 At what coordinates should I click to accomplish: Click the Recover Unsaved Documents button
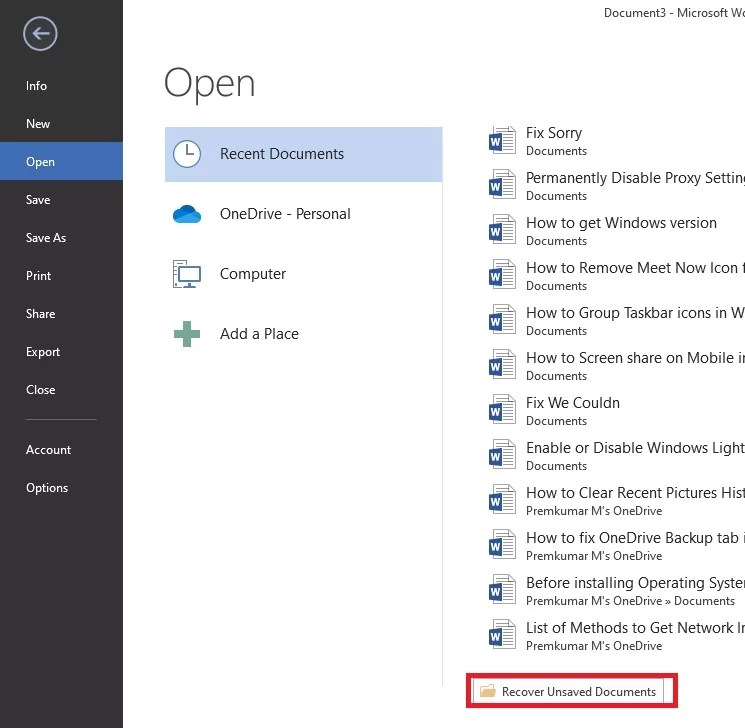(568, 691)
